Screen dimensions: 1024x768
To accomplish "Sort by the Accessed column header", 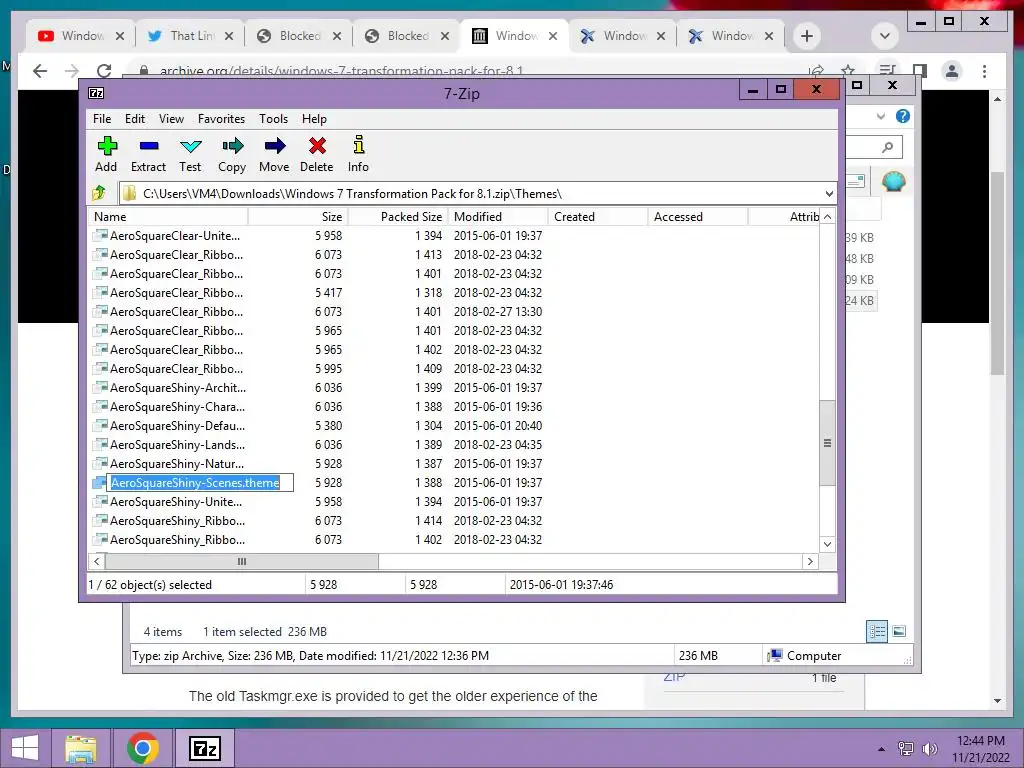I will [x=697, y=217].
